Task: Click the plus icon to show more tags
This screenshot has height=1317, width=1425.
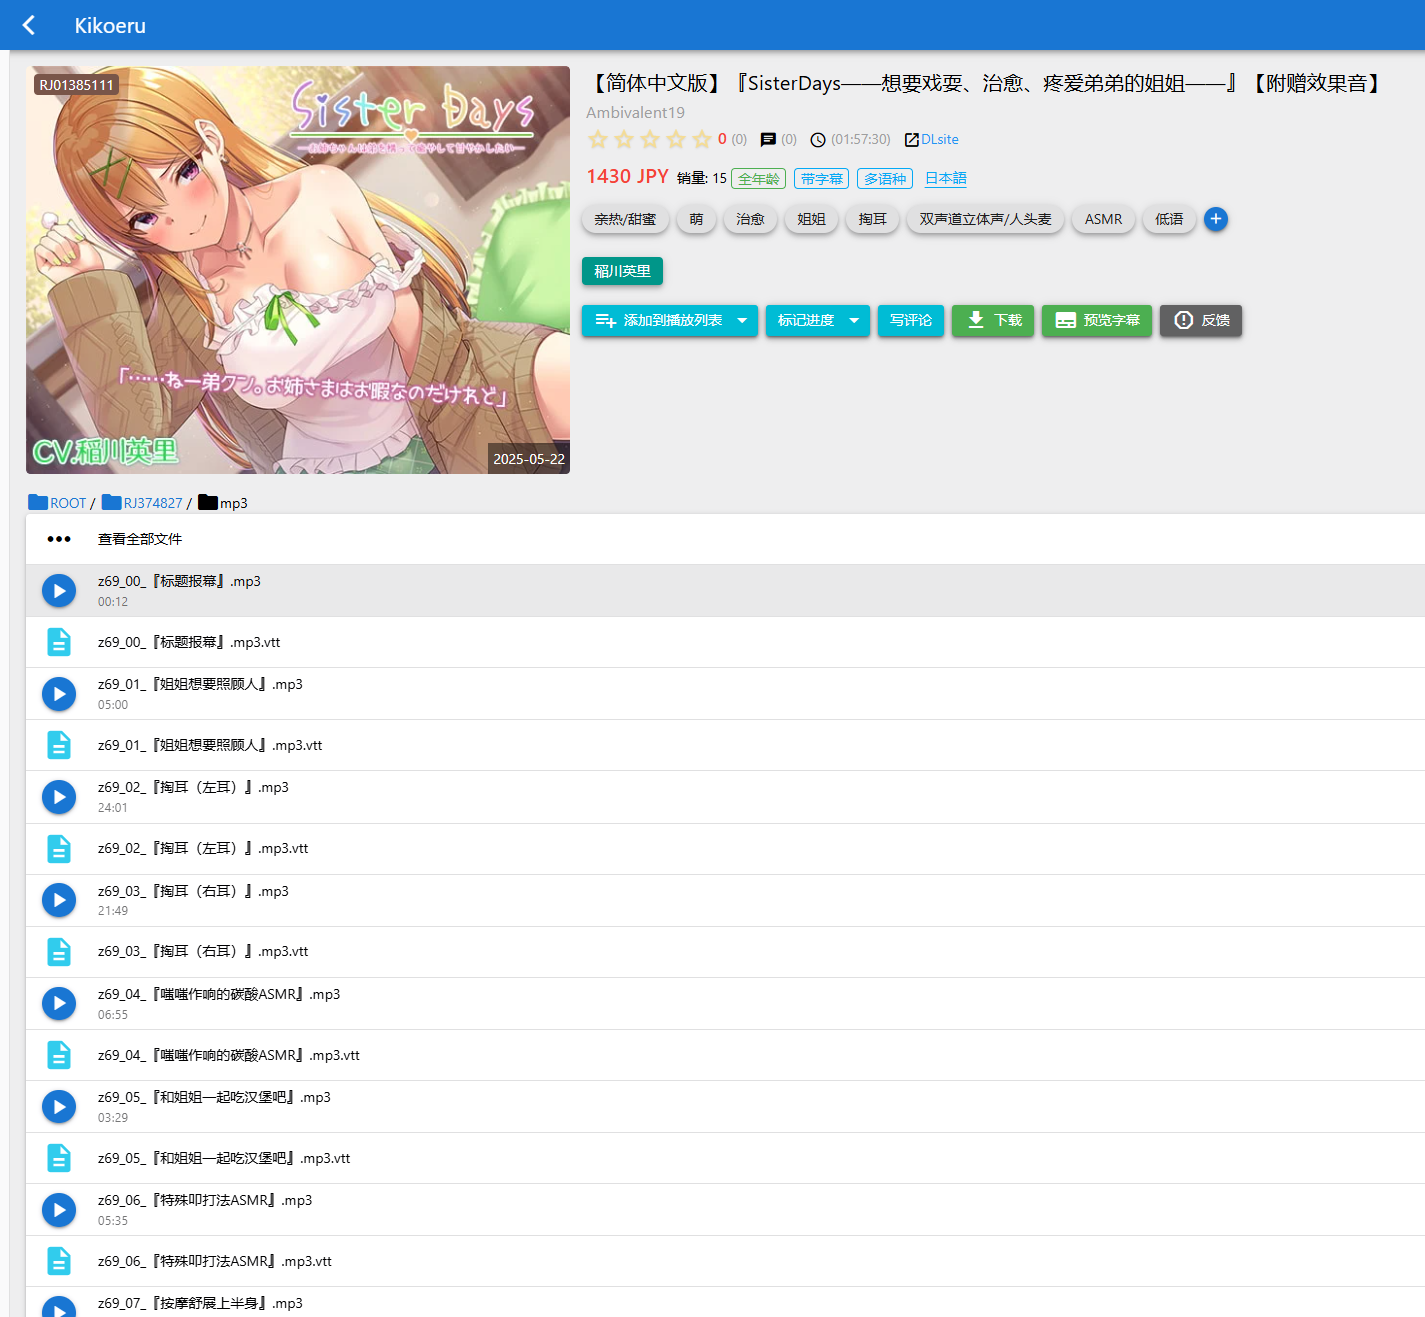Action: click(x=1215, y=219)
